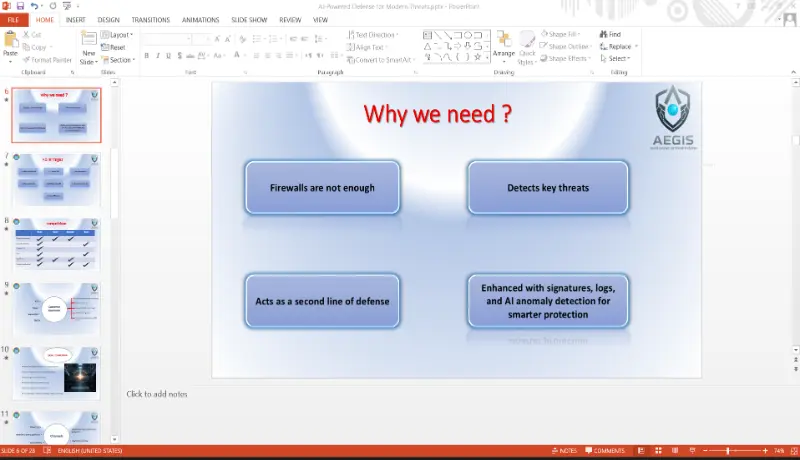Viewport: 800px width, 460px height.
Task: Decrease list indent level
Action: [293, 39]
